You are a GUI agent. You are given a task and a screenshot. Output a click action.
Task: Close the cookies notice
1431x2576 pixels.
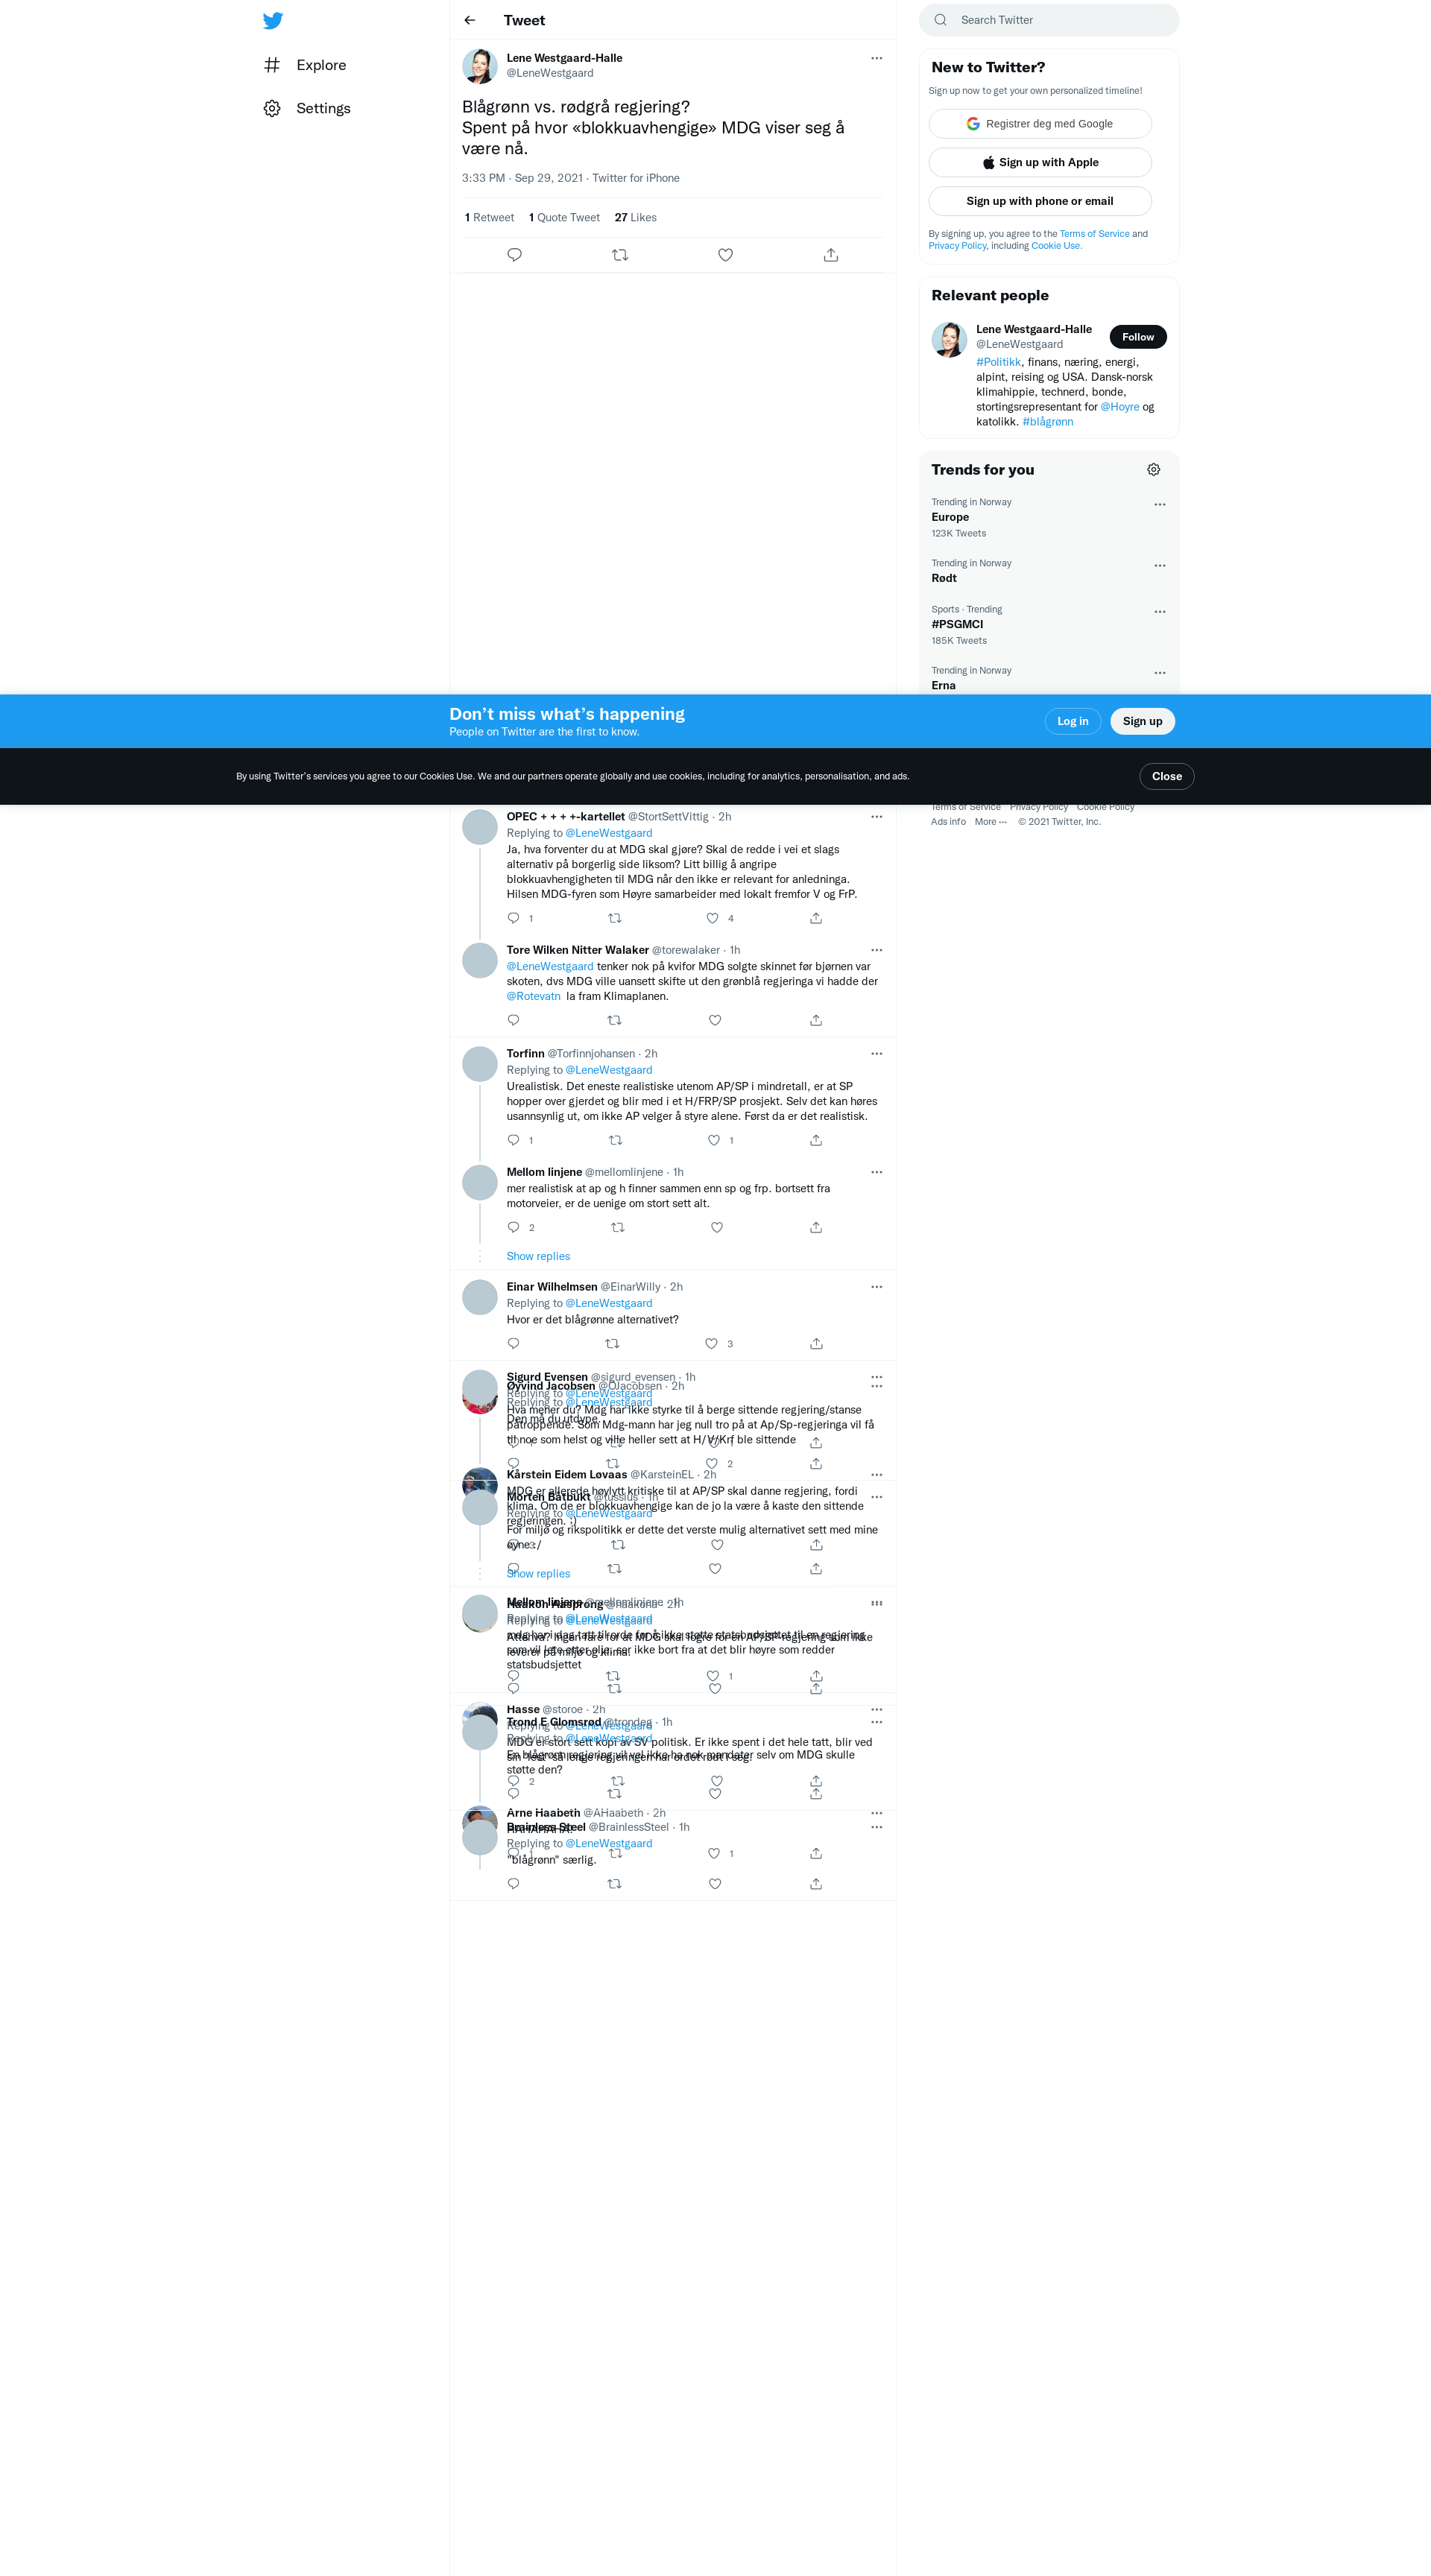[x=1167, y=776]
